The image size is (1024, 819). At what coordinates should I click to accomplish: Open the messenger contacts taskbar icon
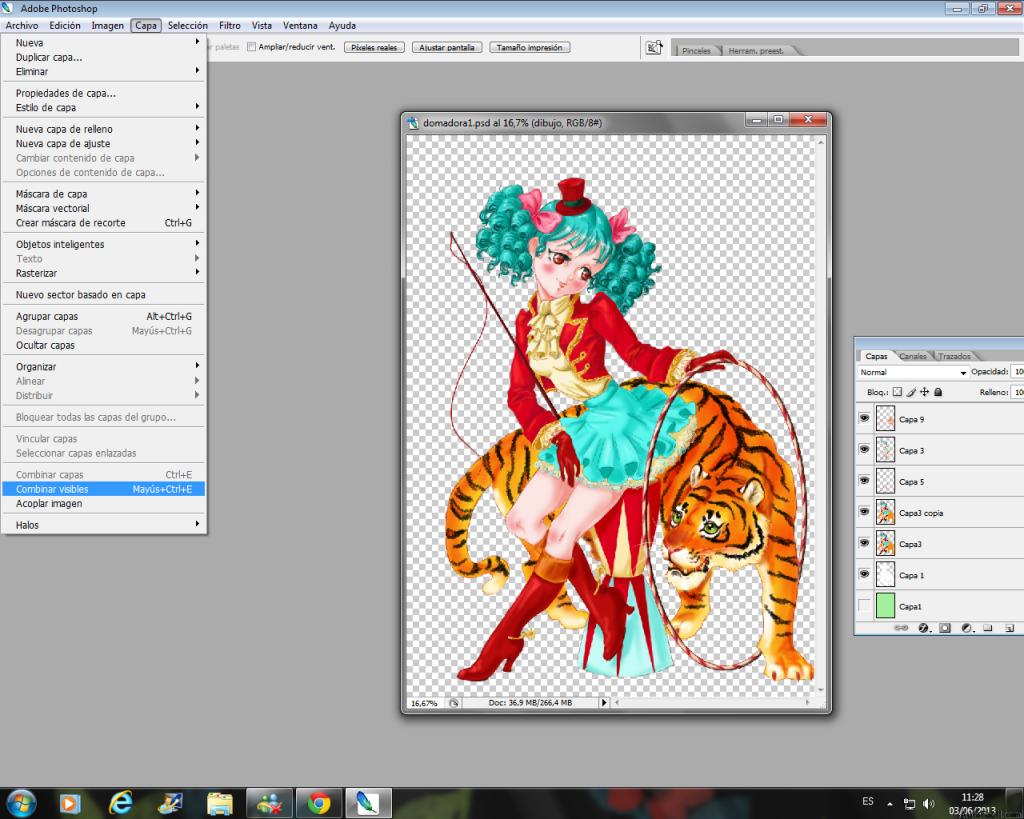[269, 803]
